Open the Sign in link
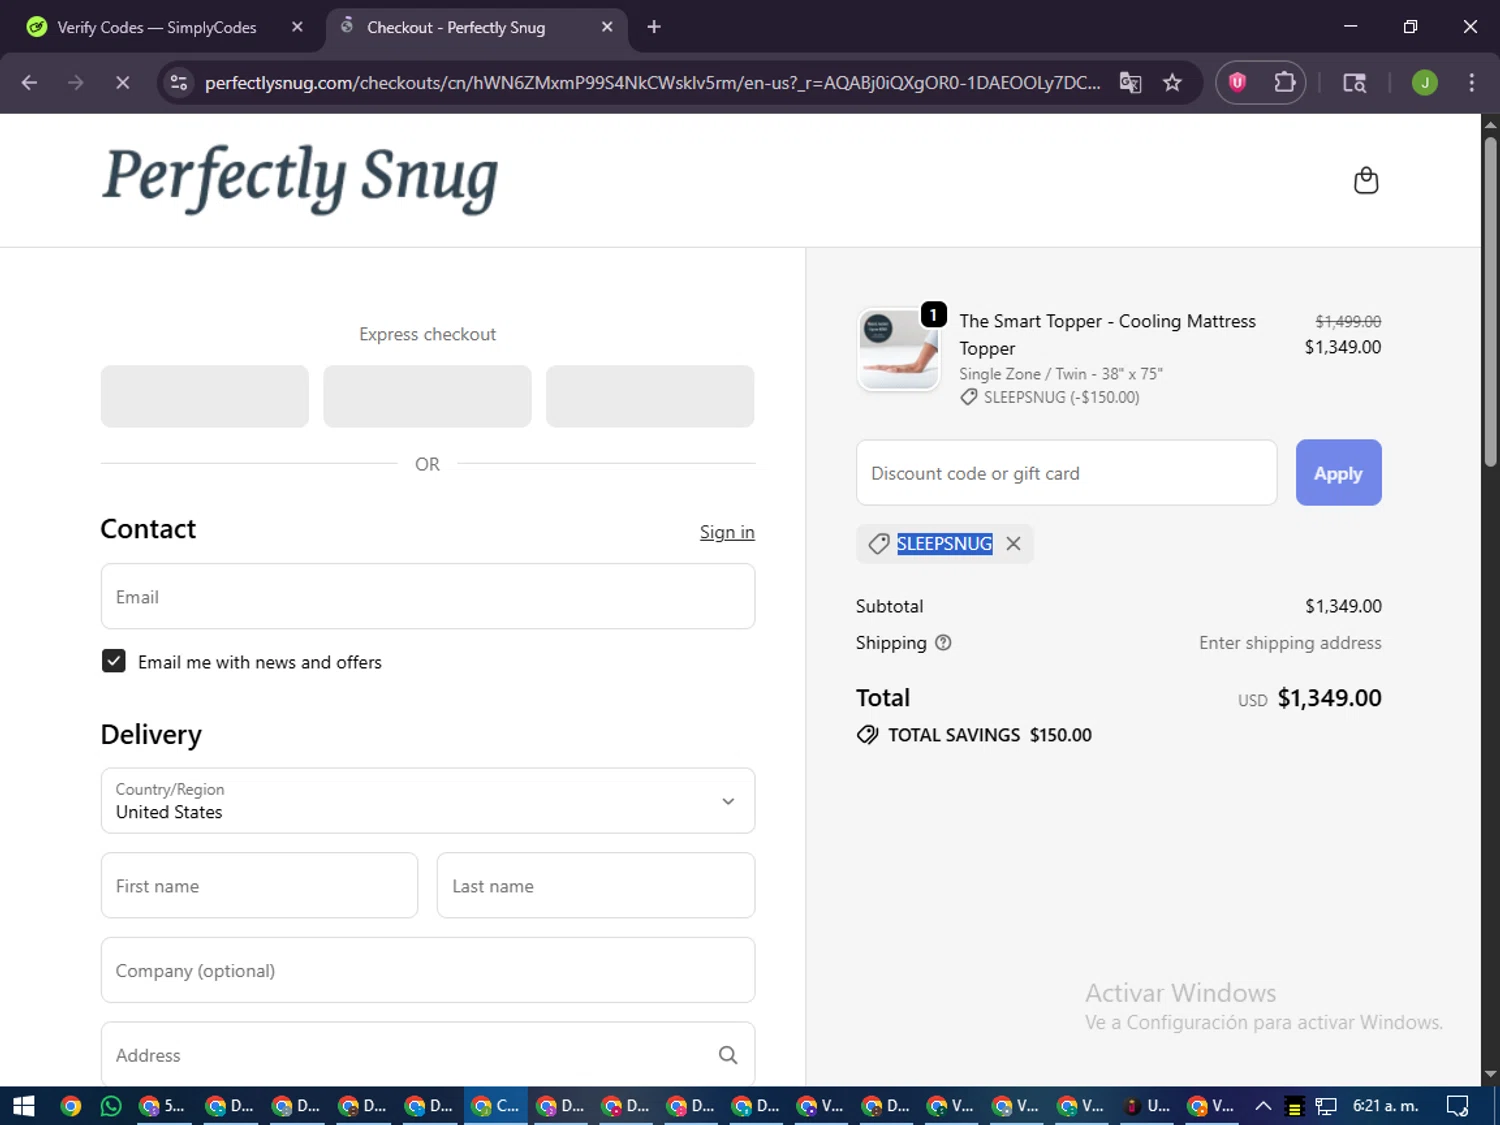The image size is (1500, 1125). (727, 532)
